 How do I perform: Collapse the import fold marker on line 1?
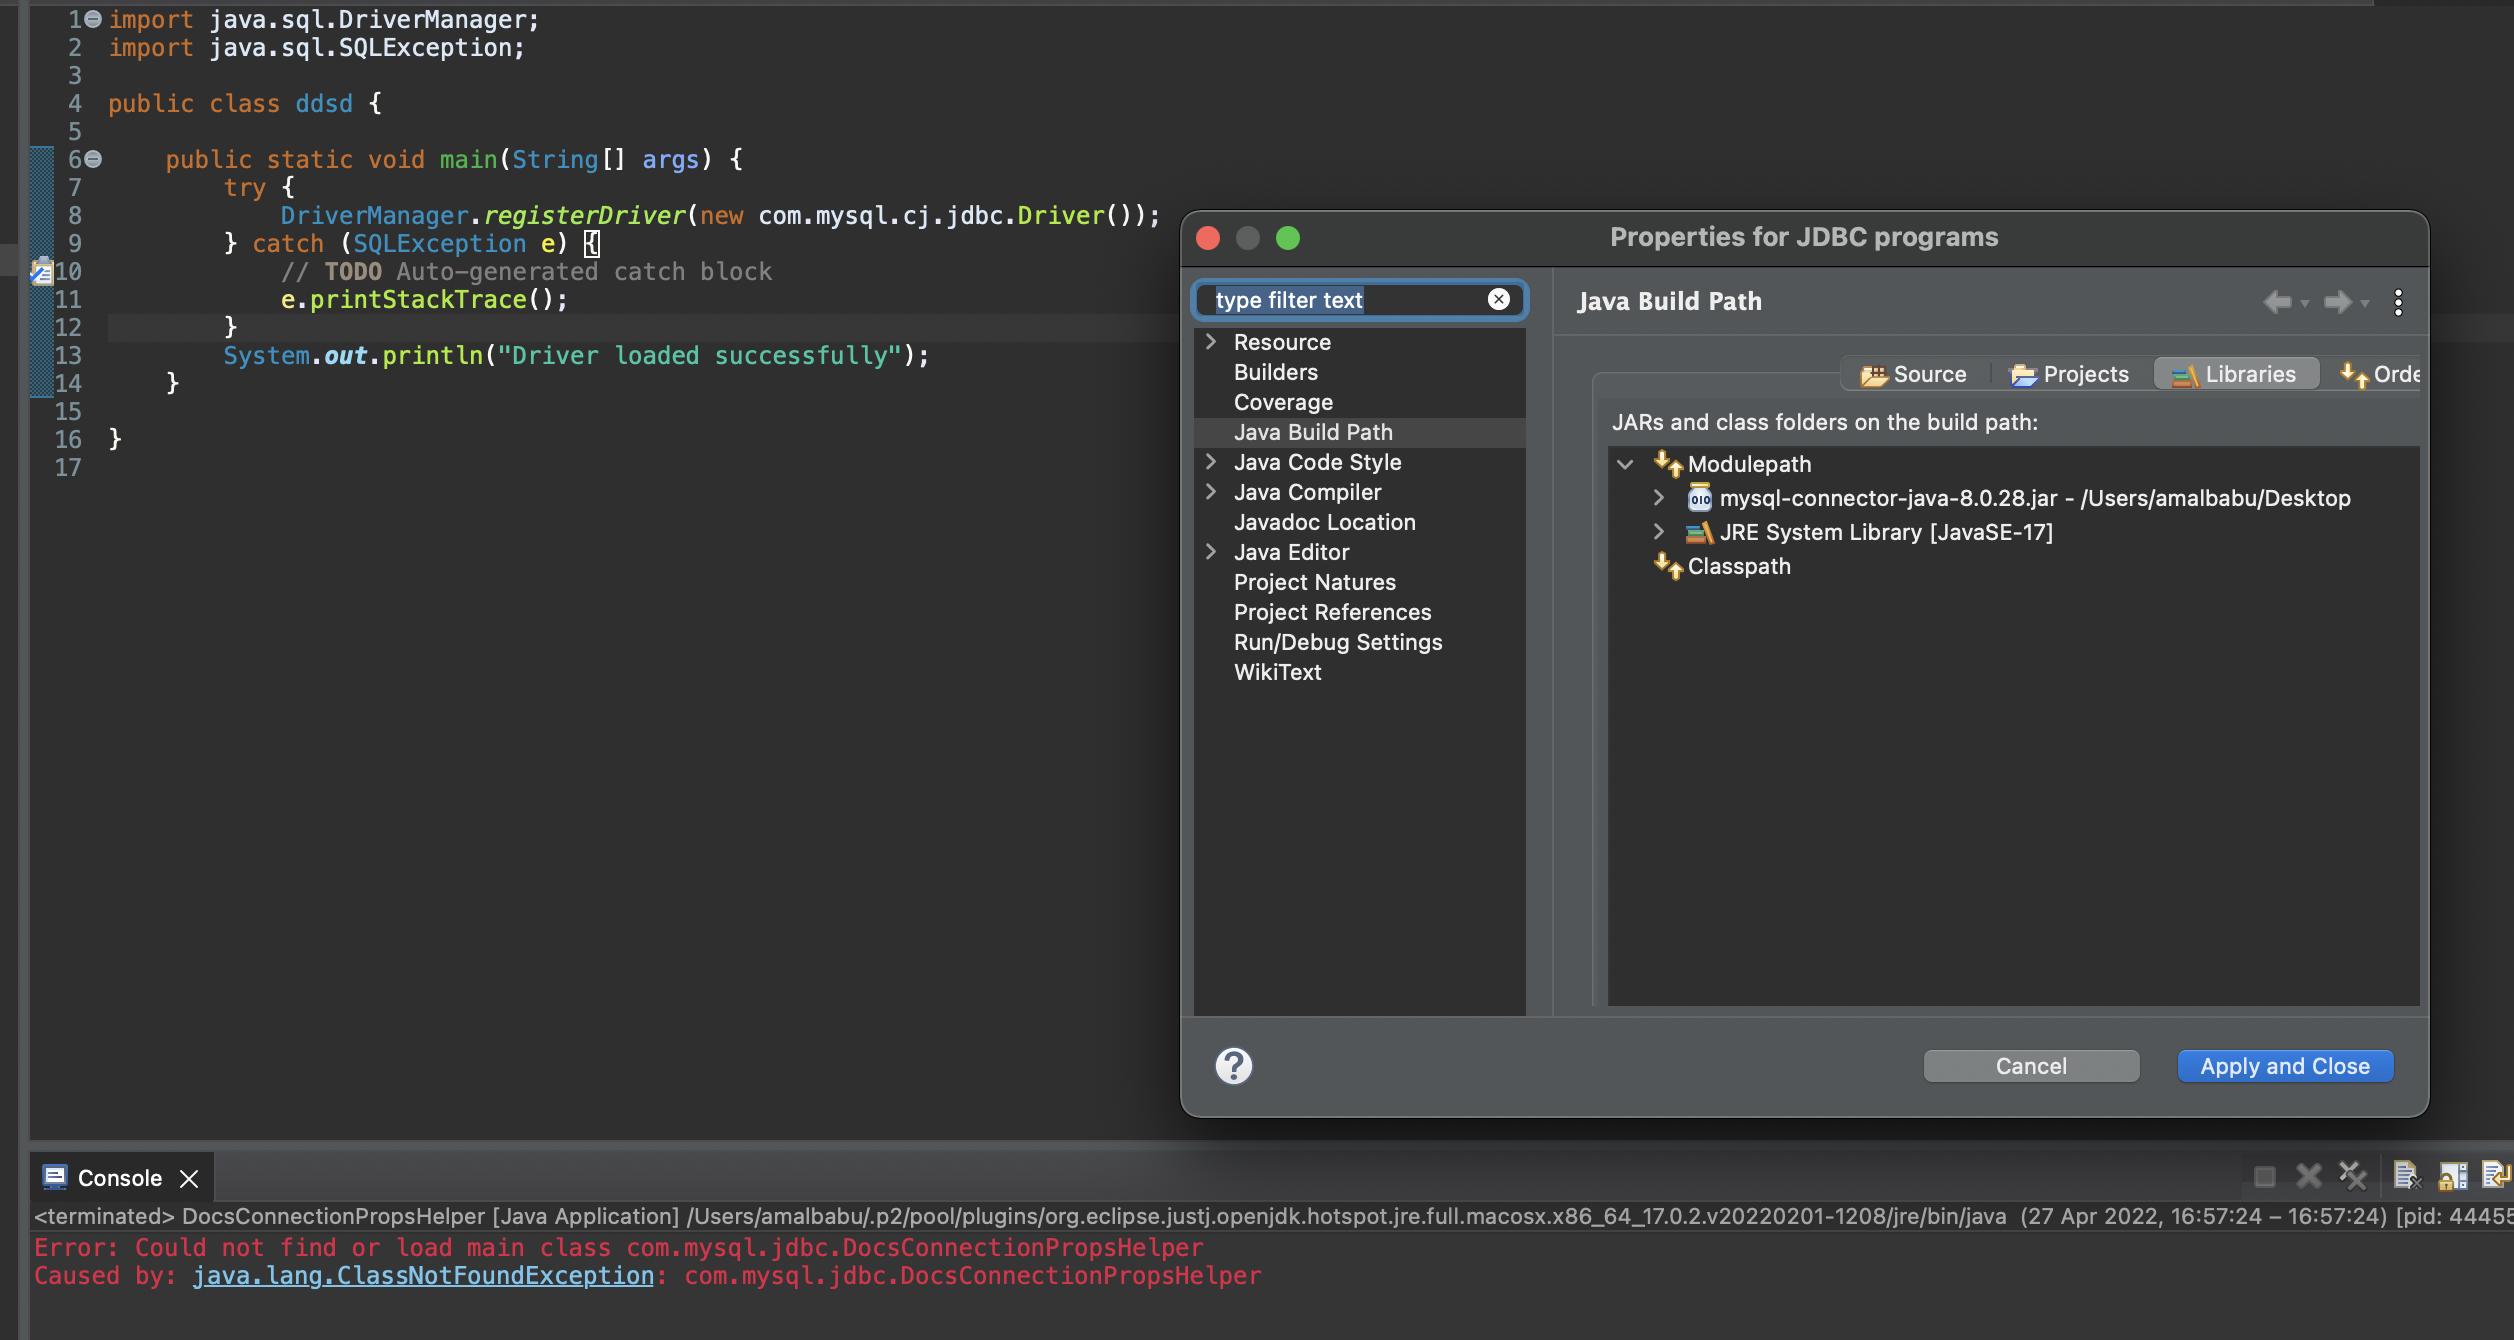tap(93, 19)
